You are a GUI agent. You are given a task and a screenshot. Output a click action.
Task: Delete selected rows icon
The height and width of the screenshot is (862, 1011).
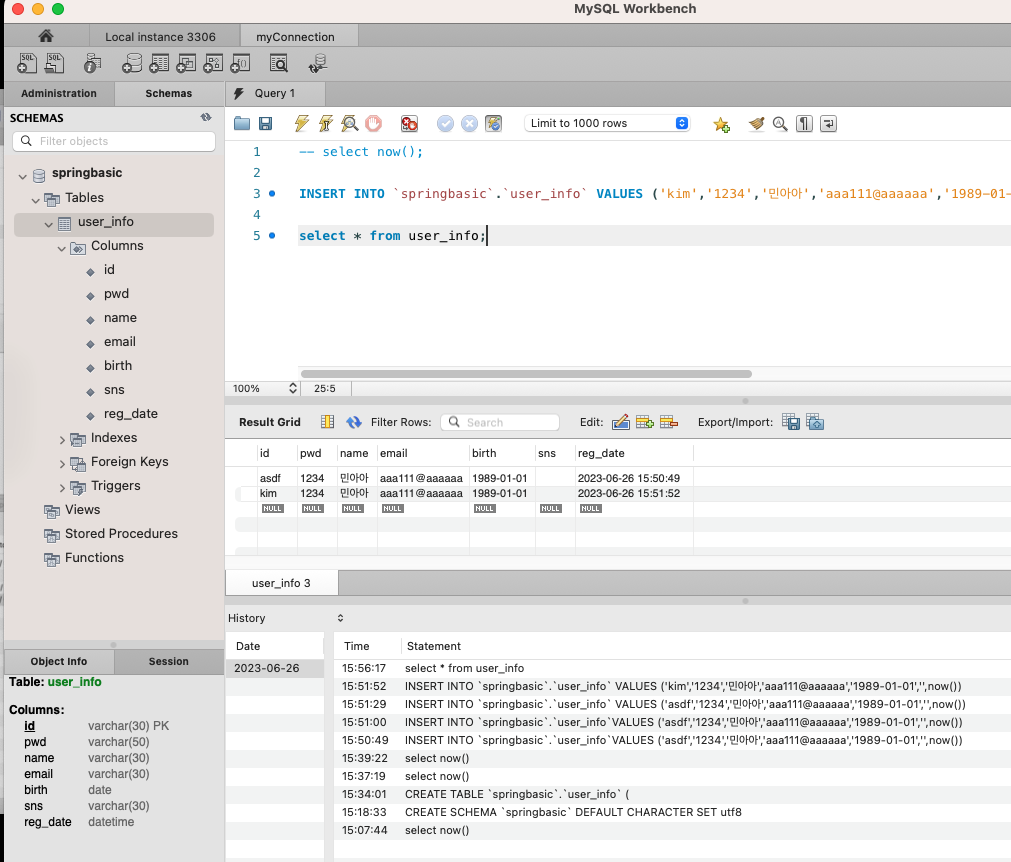669,422
